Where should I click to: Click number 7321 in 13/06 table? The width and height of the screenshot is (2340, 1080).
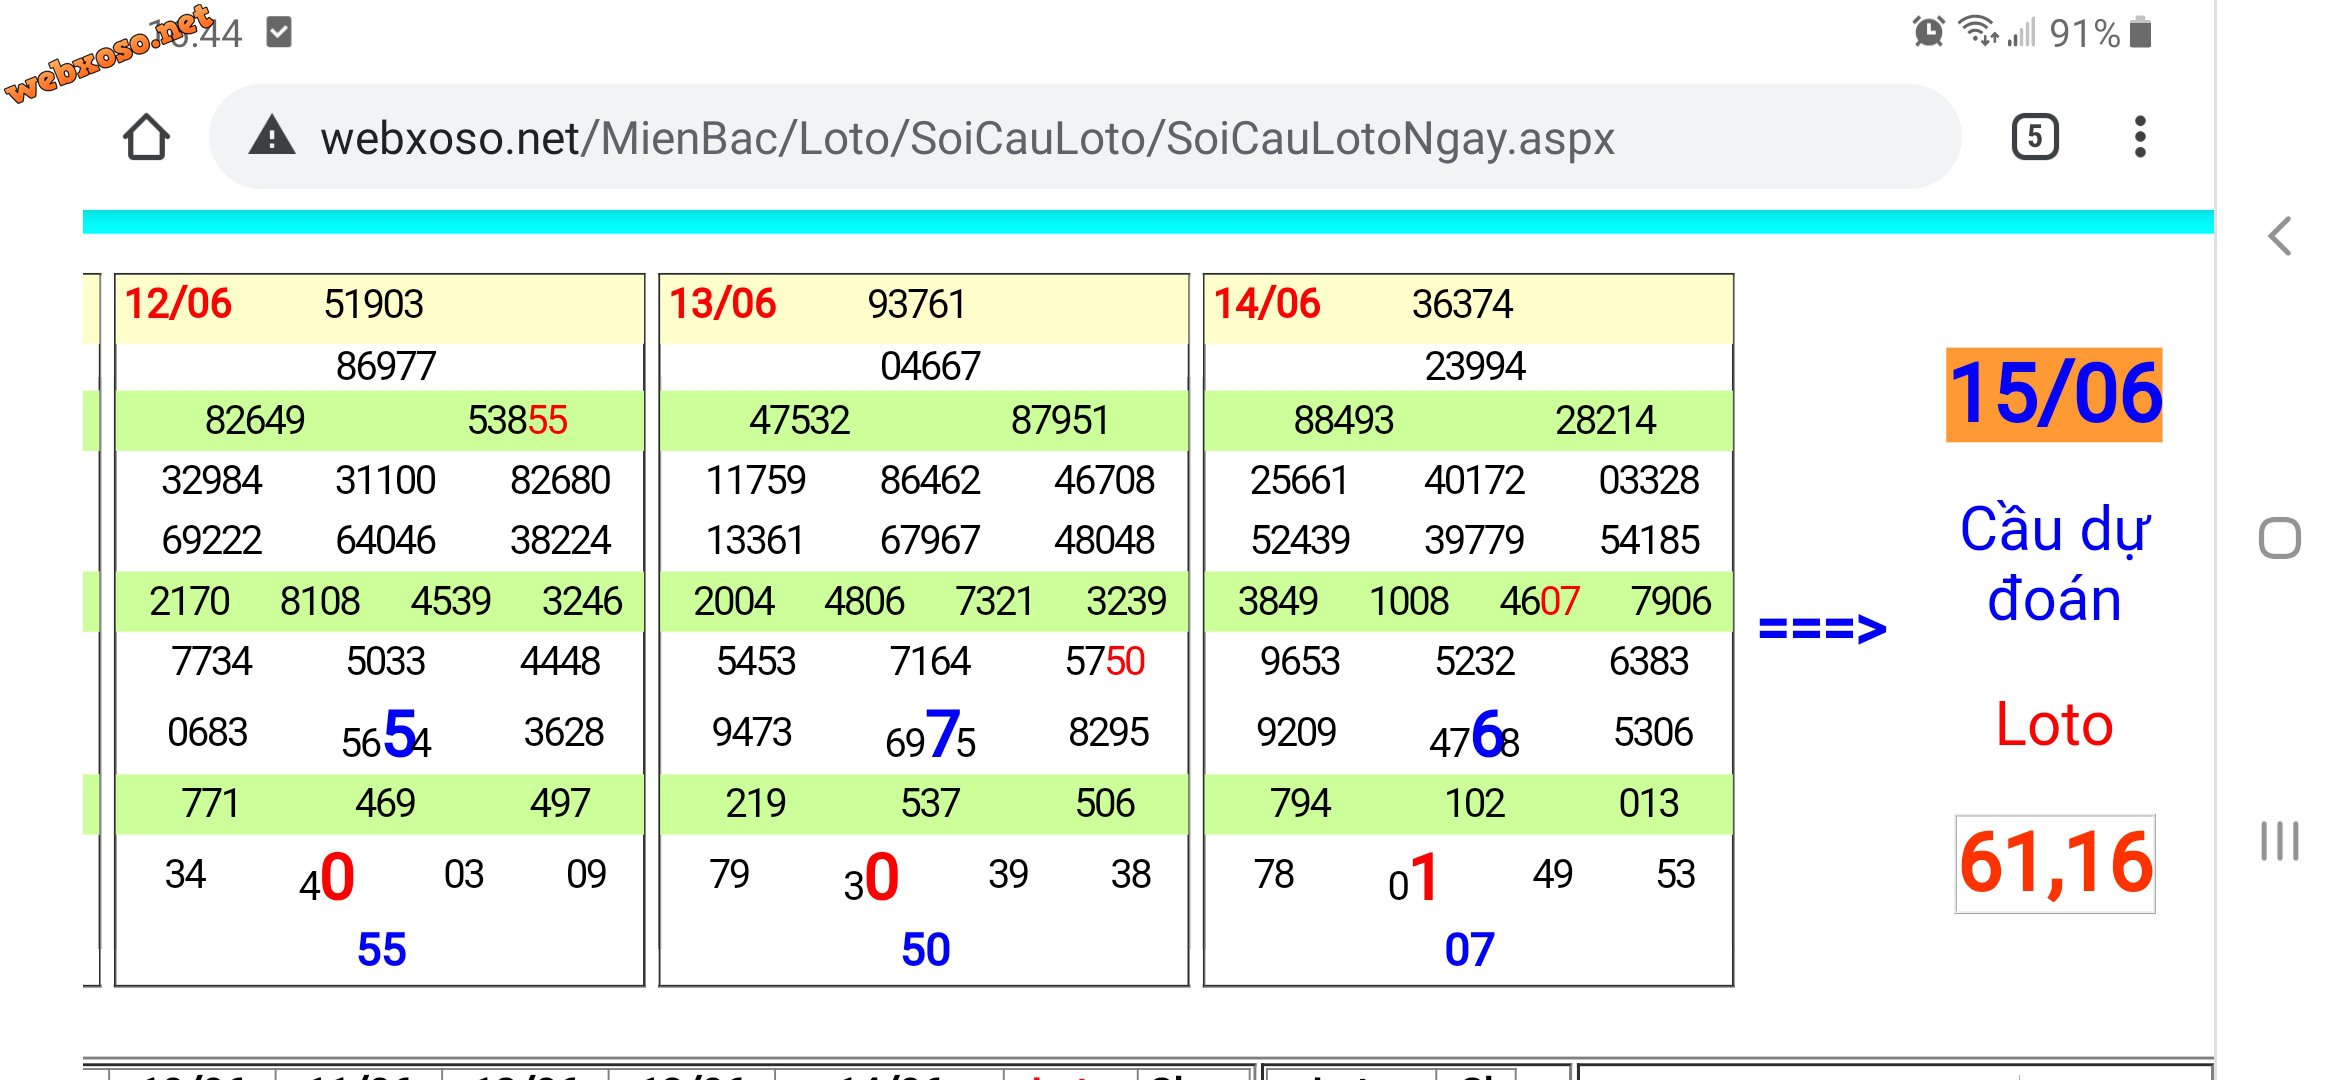994,601
